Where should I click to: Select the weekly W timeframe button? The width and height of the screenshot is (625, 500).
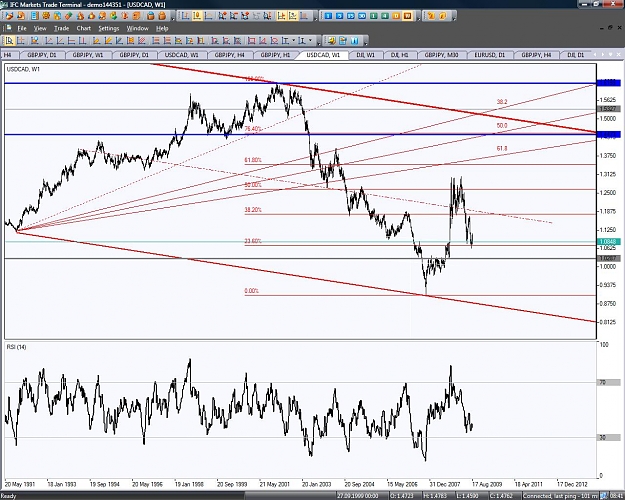click(x=407, y=16)
